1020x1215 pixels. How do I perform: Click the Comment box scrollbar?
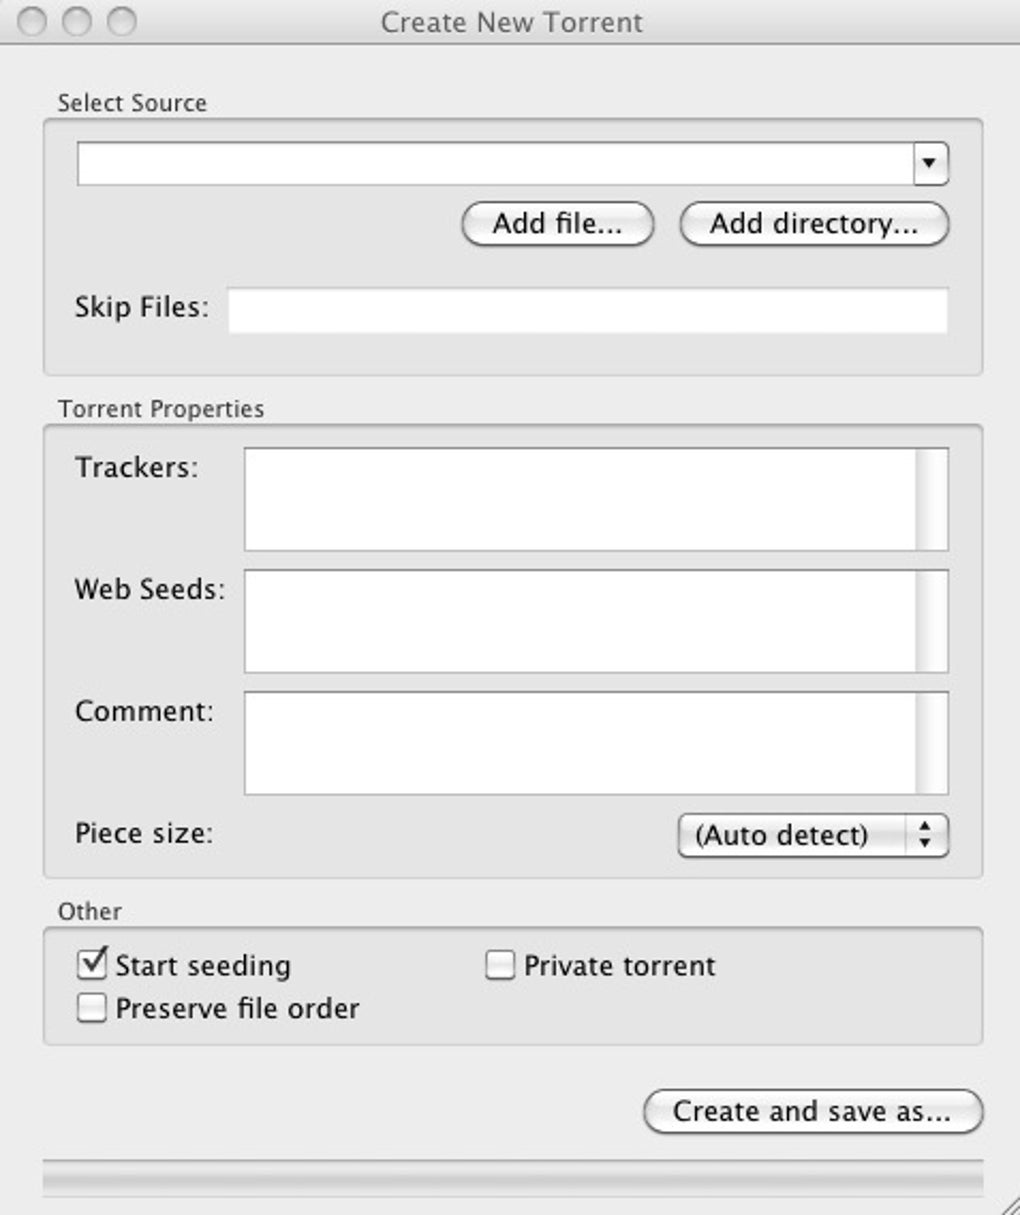932,743
